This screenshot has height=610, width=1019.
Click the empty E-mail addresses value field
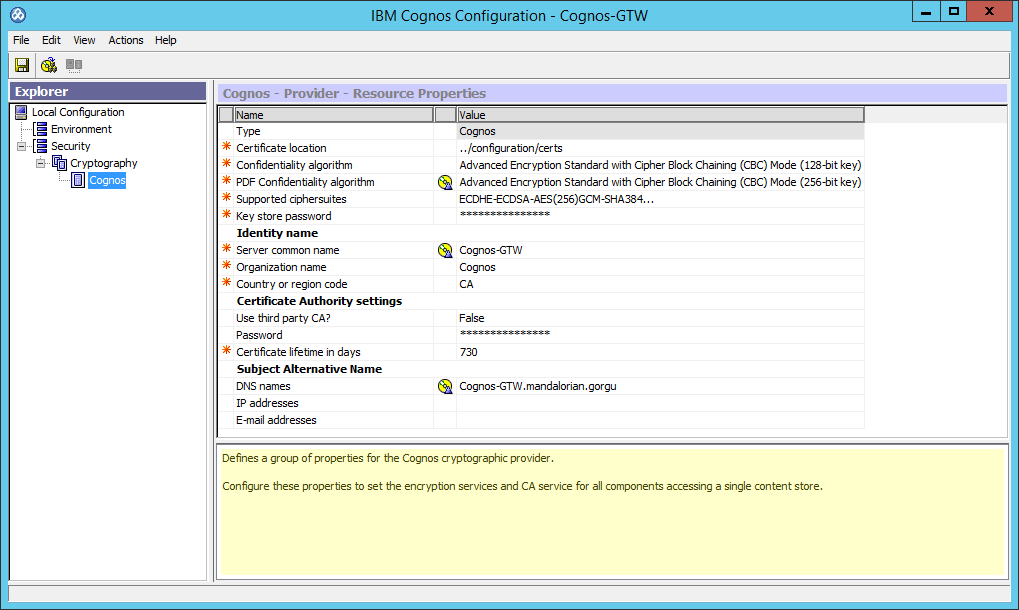[x=660, y=420]
